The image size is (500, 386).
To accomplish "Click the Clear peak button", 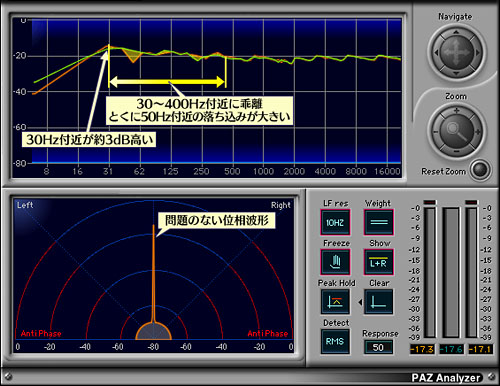I will coord(379,302).
